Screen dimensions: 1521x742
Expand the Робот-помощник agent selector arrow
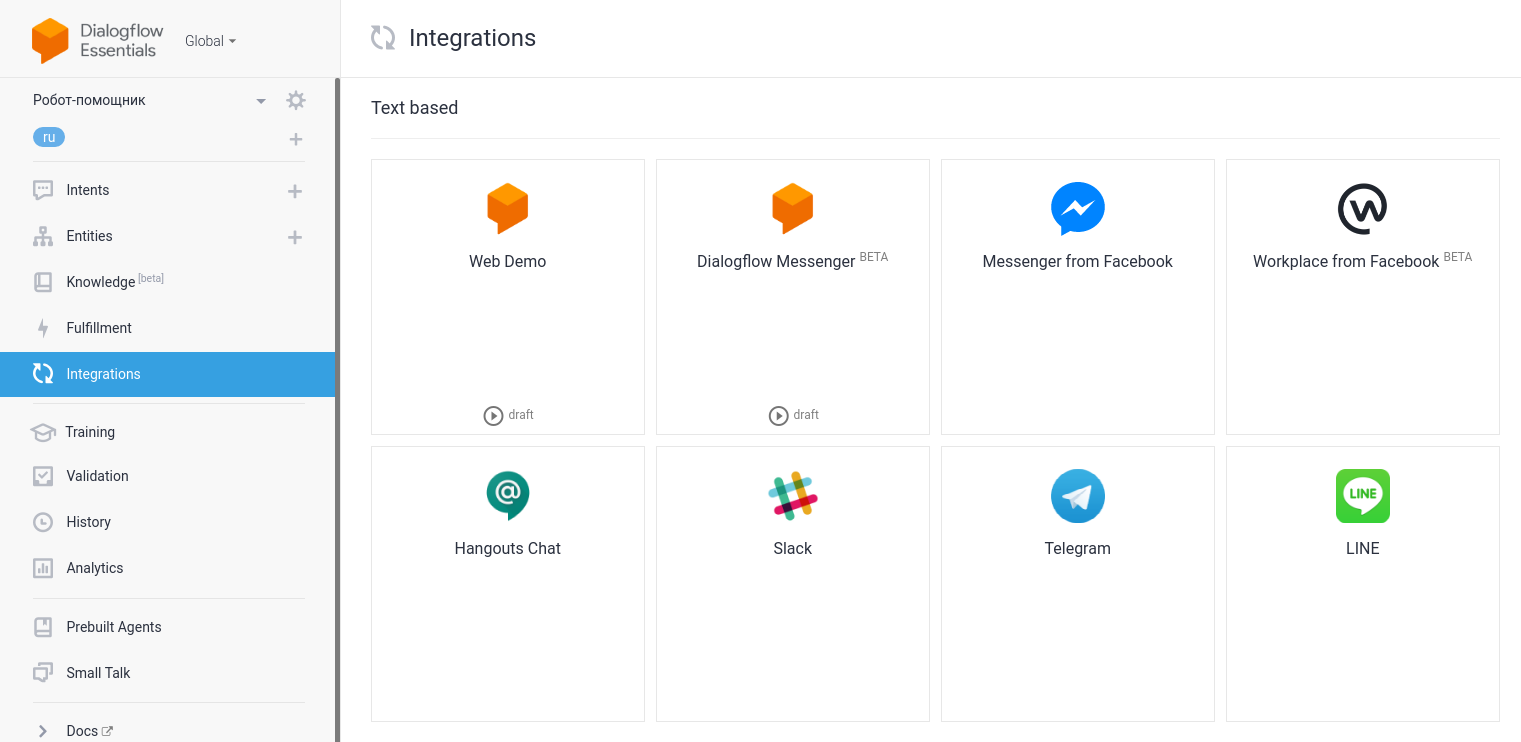pyautogui.click(x=261, y=101)
